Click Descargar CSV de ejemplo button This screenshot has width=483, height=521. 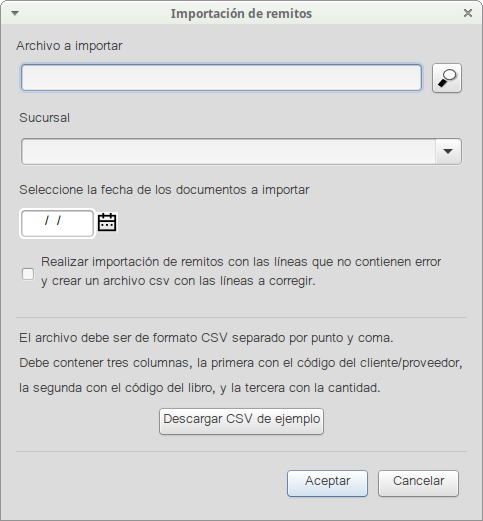tap(241, 421)
